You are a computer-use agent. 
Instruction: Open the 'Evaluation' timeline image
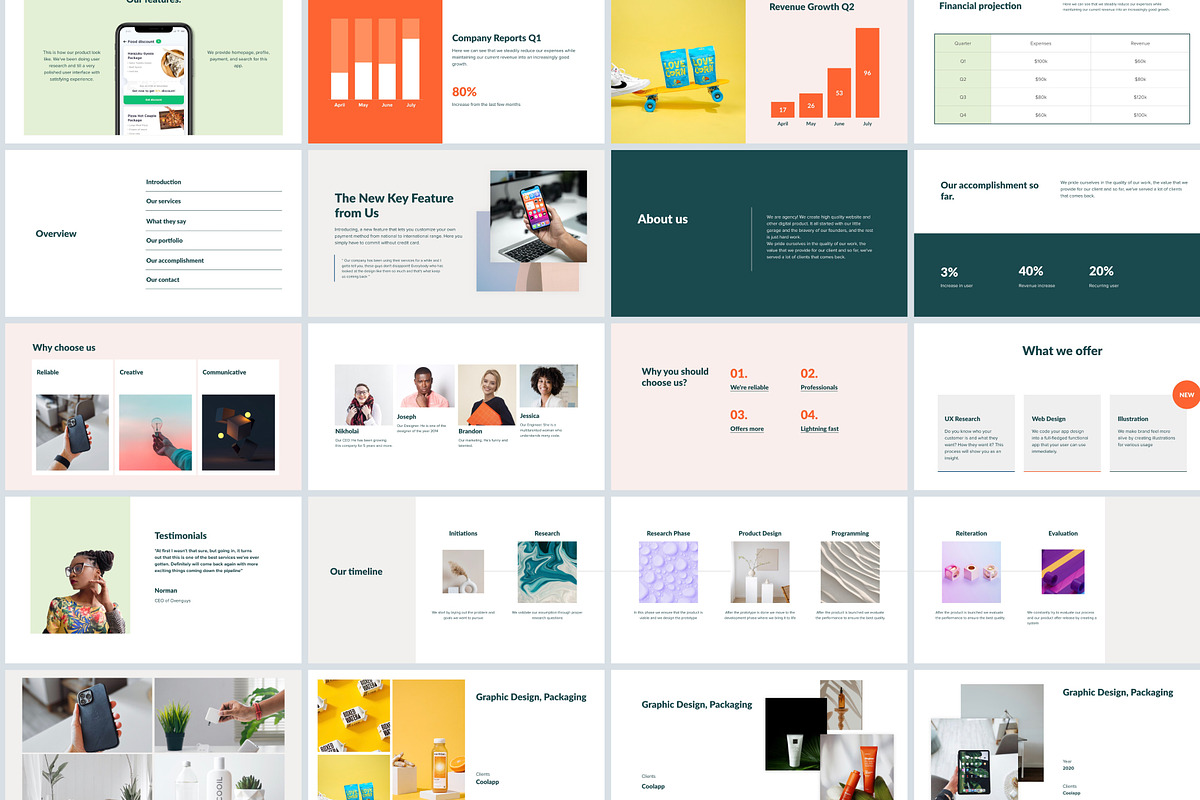tap(1063, 572)
